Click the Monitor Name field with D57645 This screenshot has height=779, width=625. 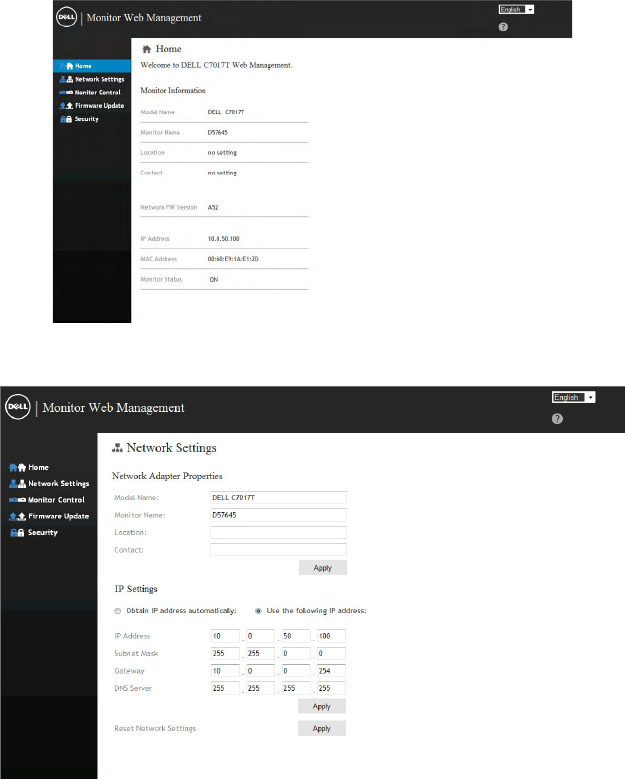coord(278,515)
